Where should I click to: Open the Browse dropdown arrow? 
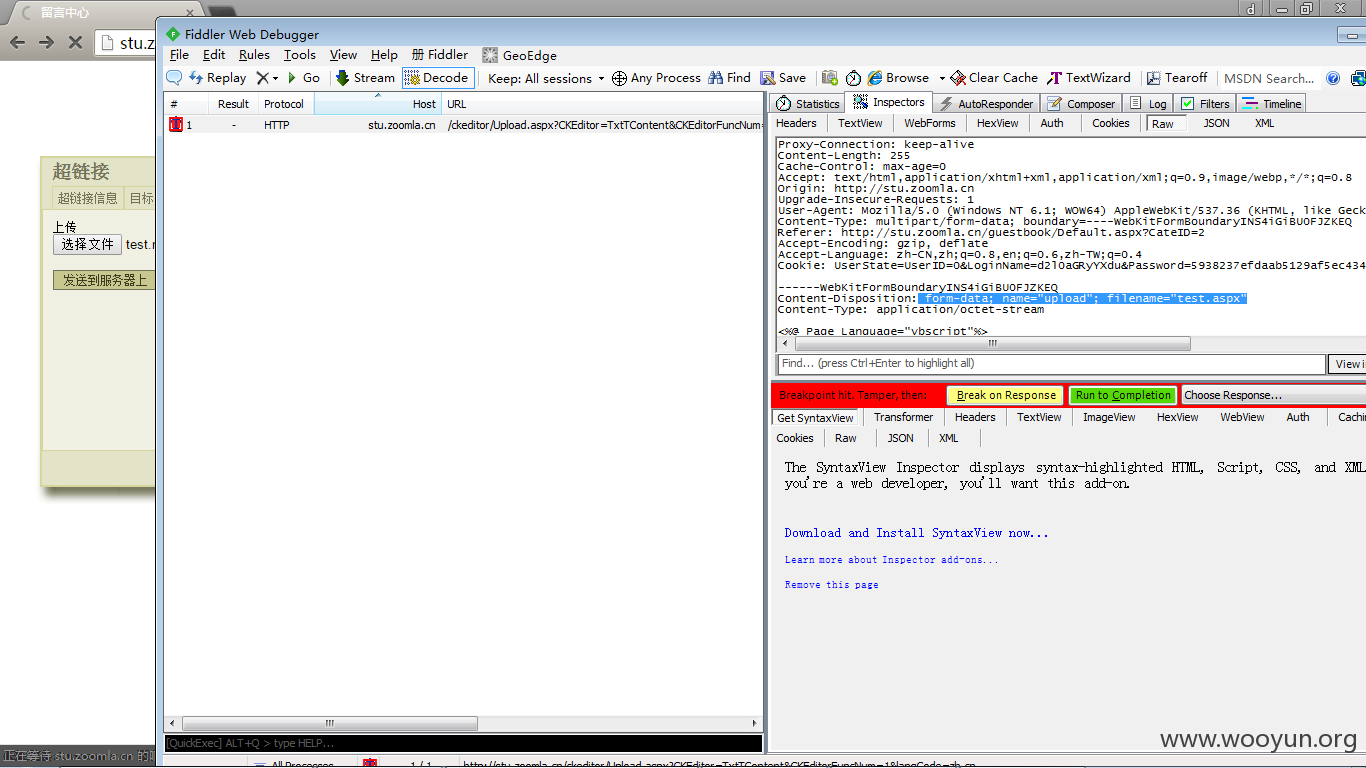942,78
